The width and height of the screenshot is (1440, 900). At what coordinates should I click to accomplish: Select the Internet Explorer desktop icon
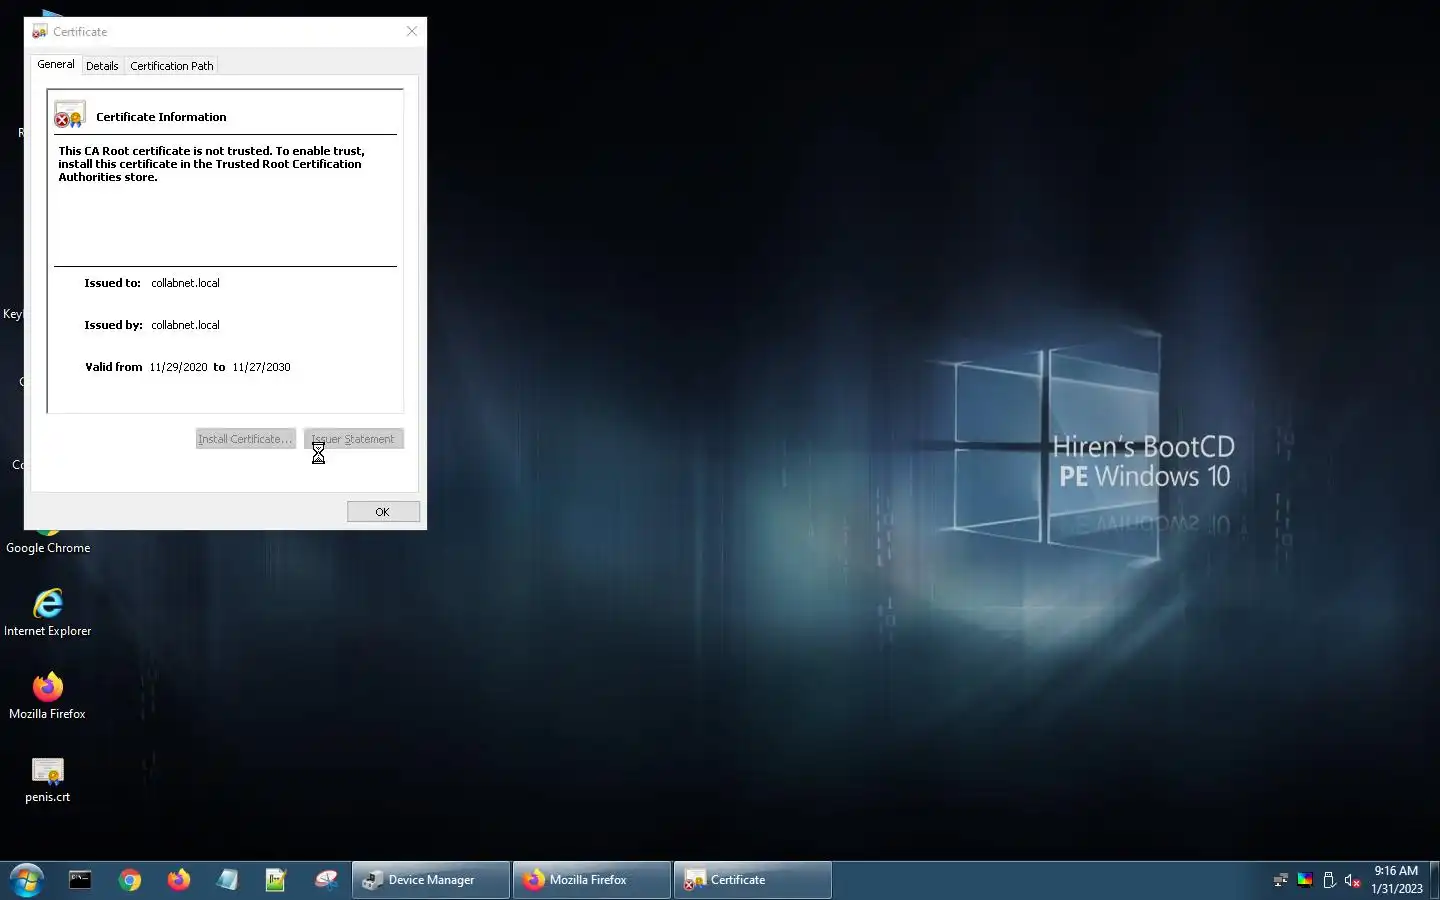pos(47,612)
